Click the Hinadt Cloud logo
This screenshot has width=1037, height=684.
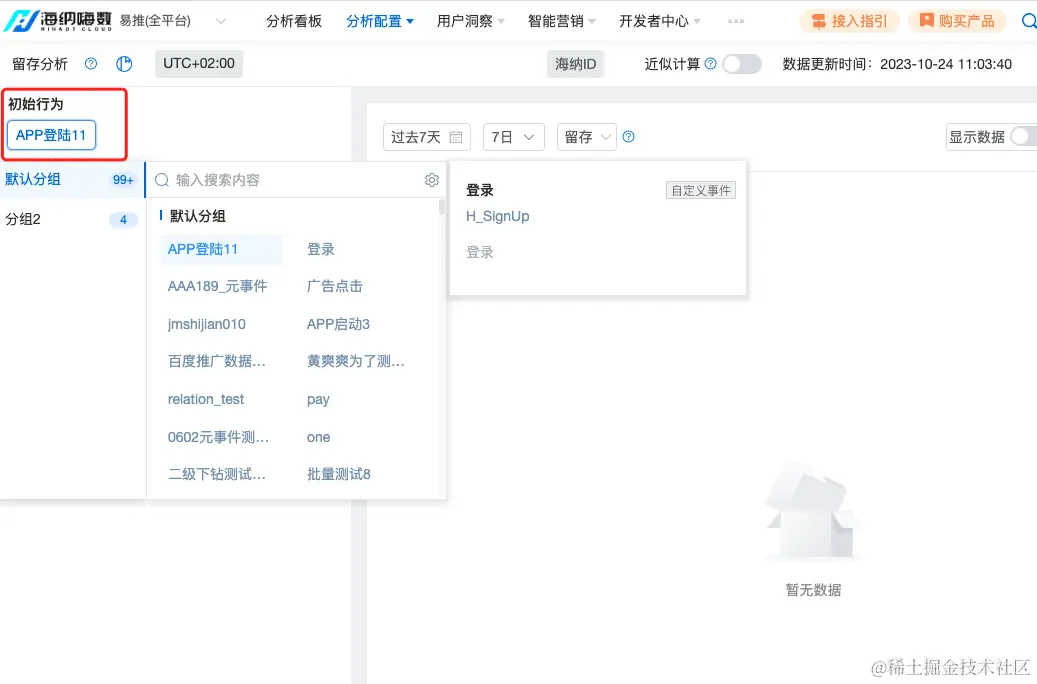pyautogui.click(x=58, y=21)
